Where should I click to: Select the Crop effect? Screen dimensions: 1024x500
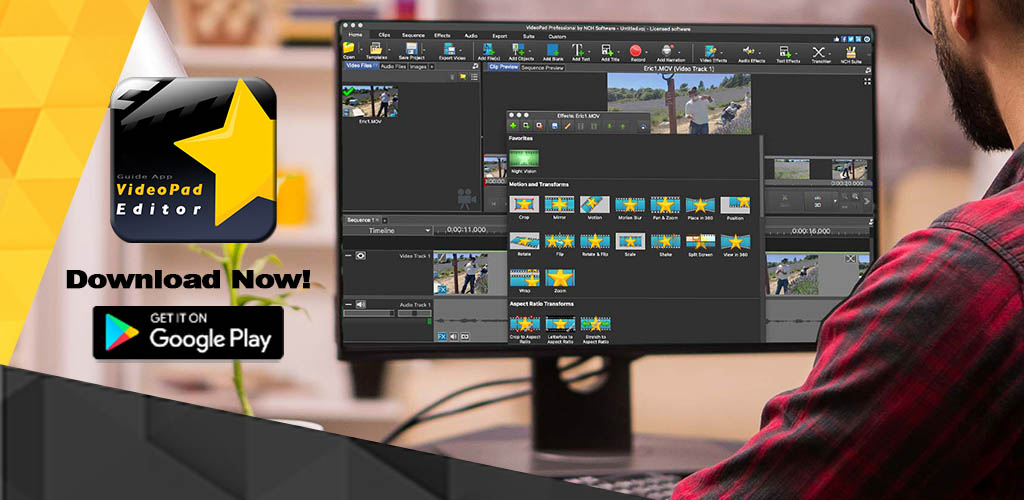(x=524, y=205)
